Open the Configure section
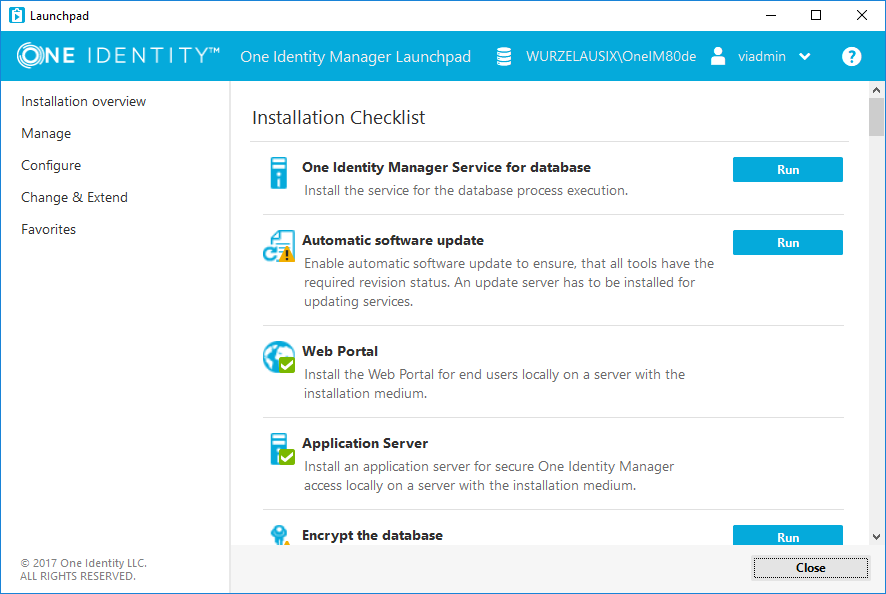 point(51,166)
